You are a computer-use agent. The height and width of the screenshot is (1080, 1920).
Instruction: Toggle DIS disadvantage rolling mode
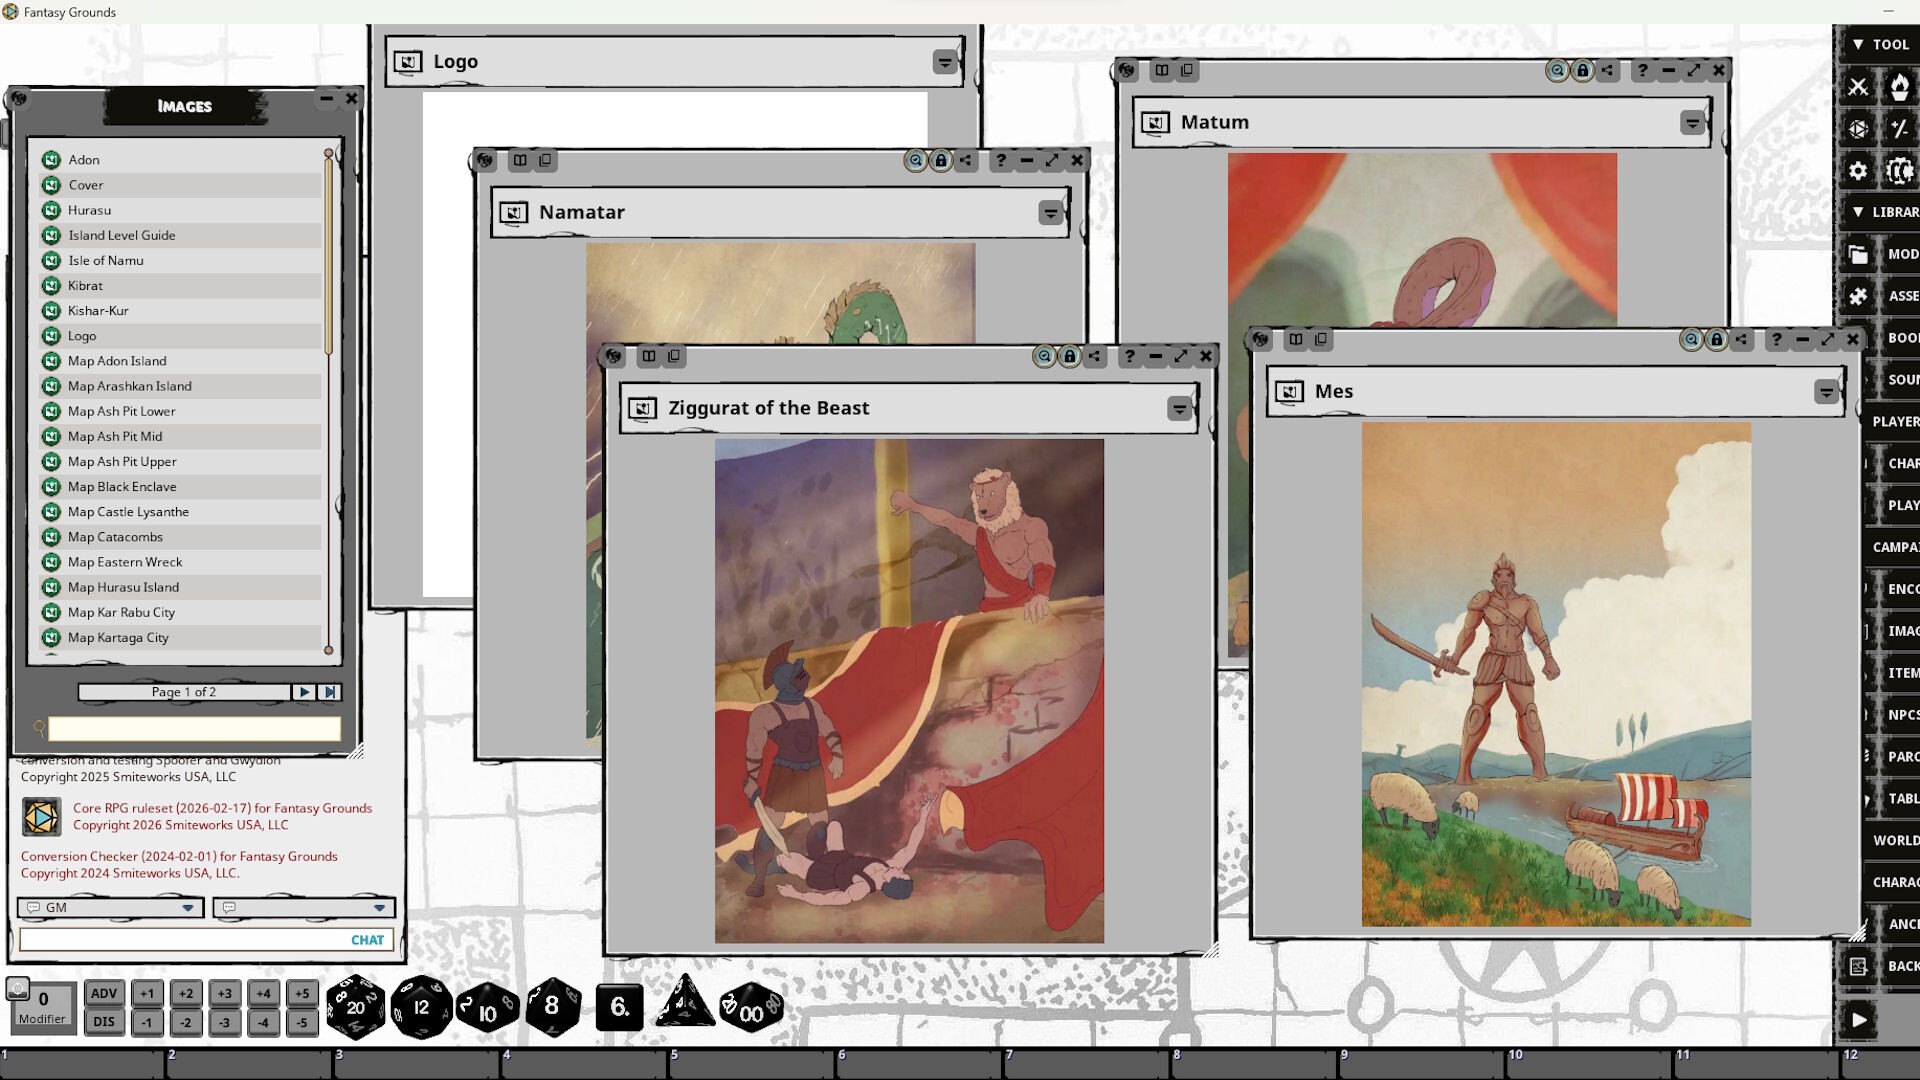(x=104, y=1022)
